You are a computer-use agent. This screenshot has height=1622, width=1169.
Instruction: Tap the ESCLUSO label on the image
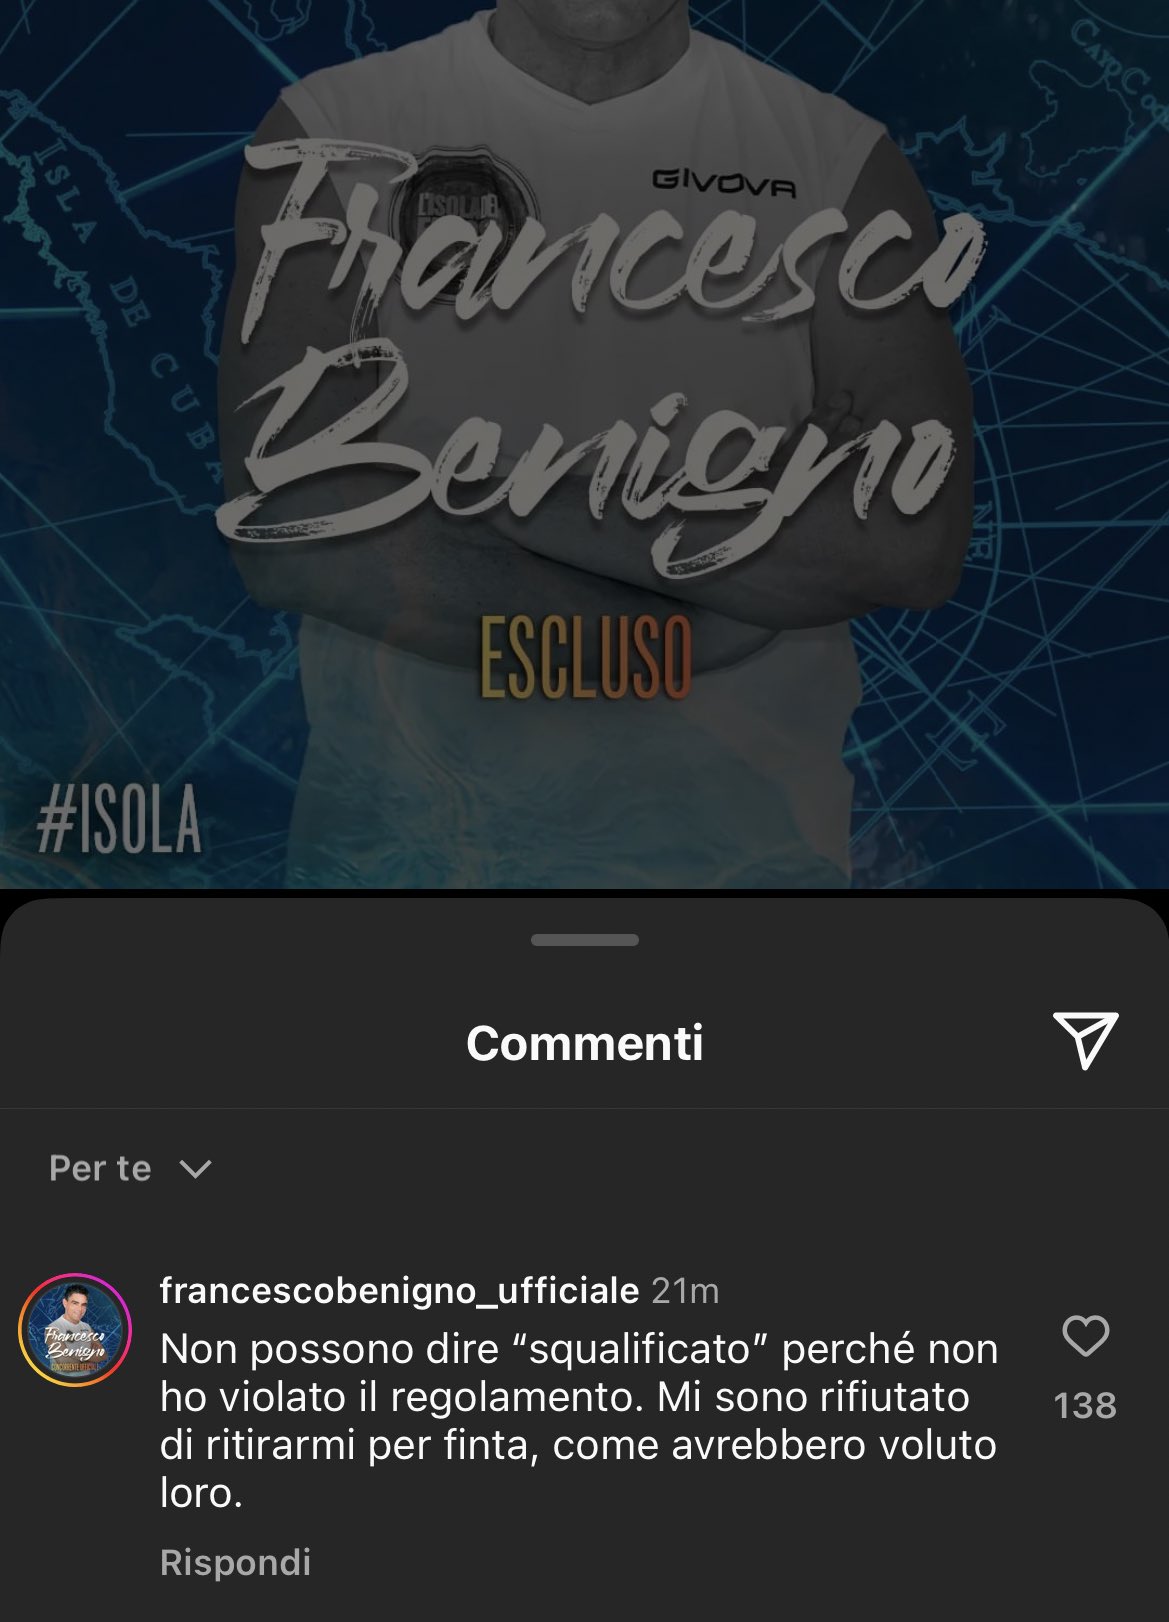[x=586, y=656]
